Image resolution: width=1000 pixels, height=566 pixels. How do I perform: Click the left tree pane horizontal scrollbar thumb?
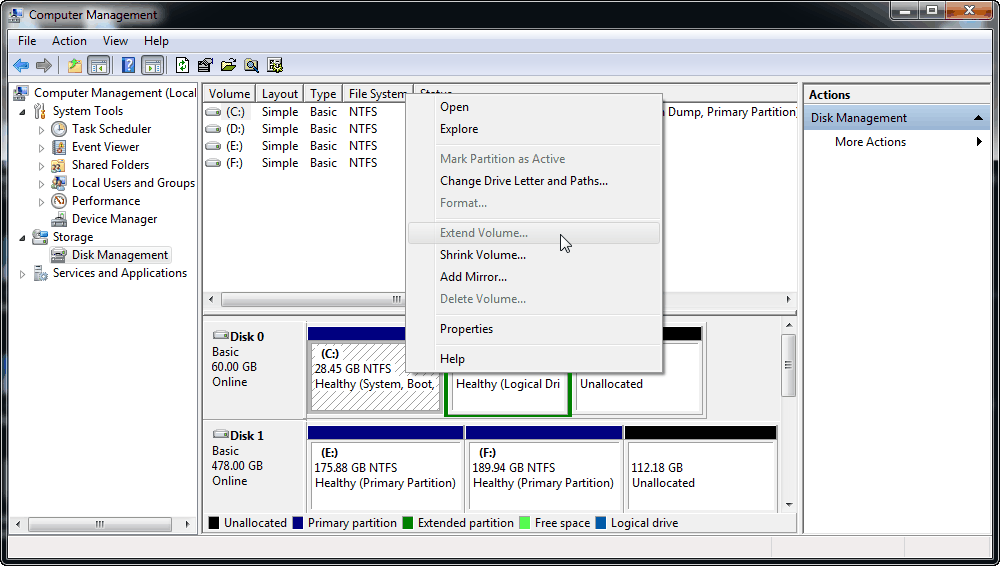pyautogui.click(x=100, y=525)
